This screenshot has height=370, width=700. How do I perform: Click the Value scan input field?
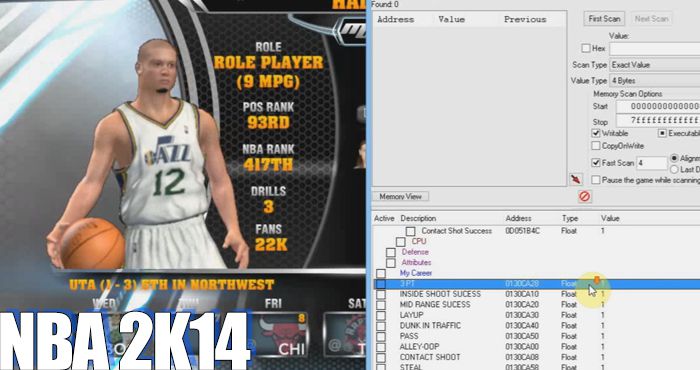(x=654, y=49)
